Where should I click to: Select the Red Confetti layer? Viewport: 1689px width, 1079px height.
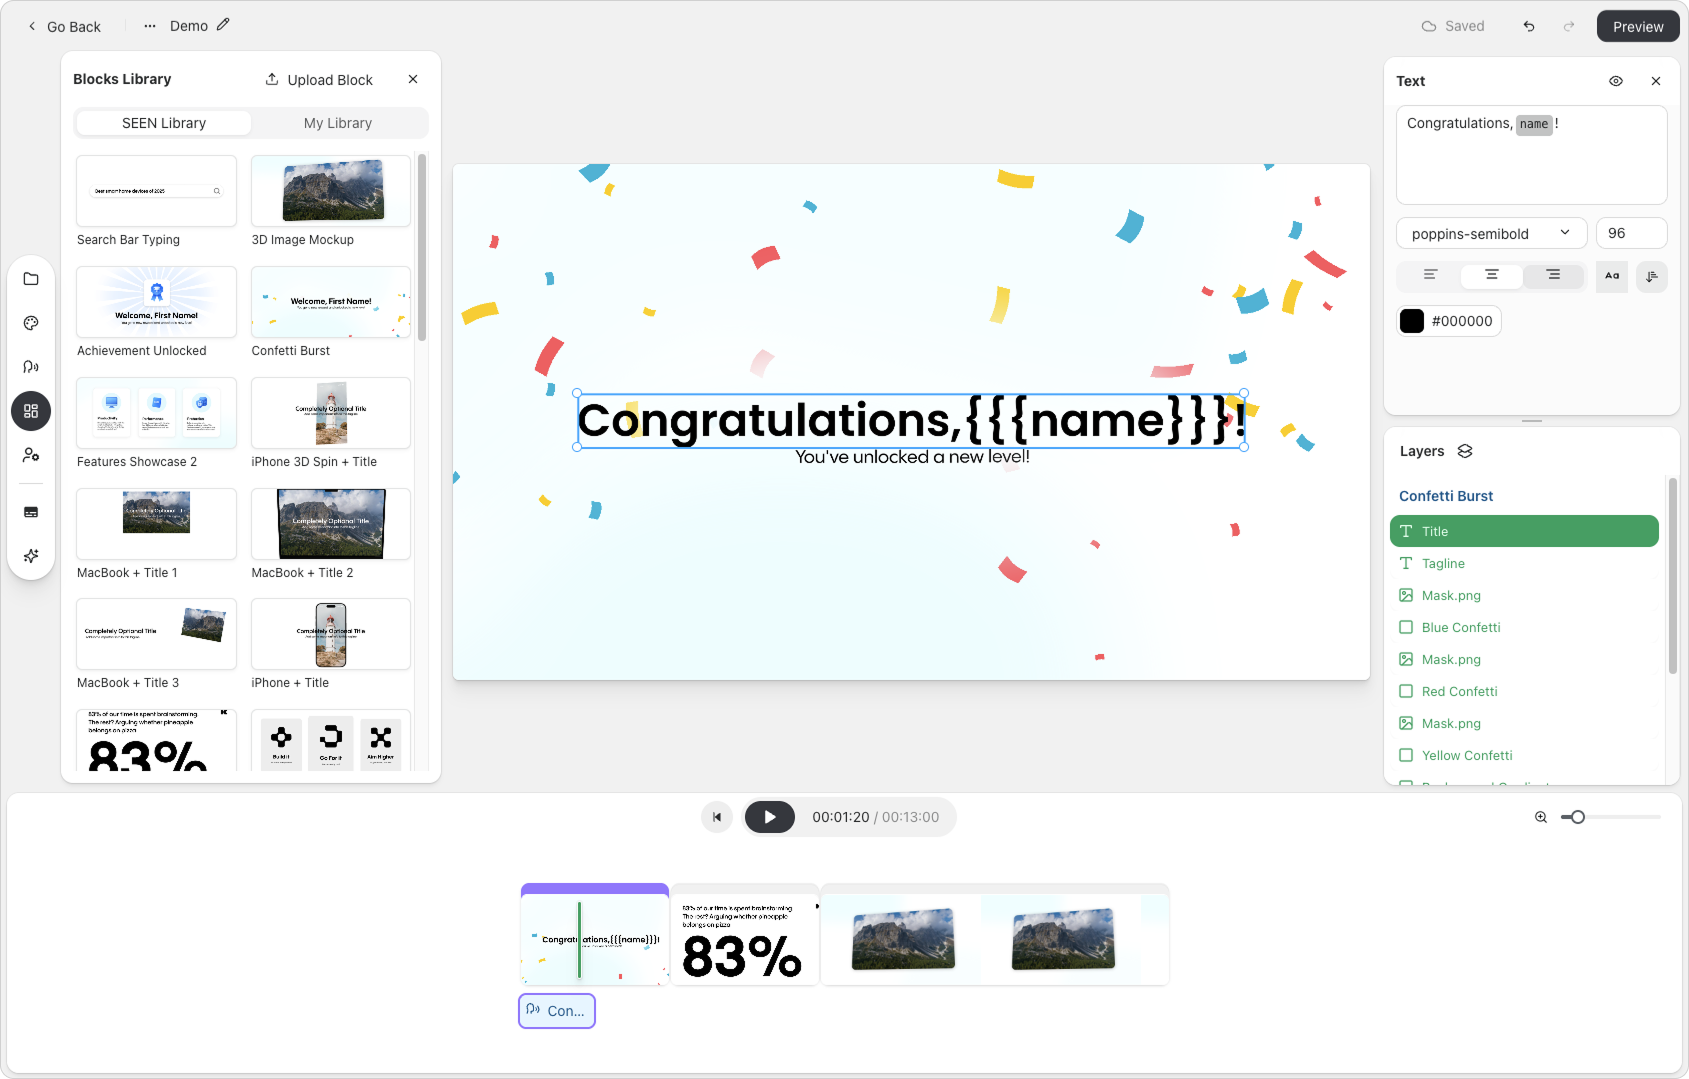pyautogui.click(x=1524, y=691)
